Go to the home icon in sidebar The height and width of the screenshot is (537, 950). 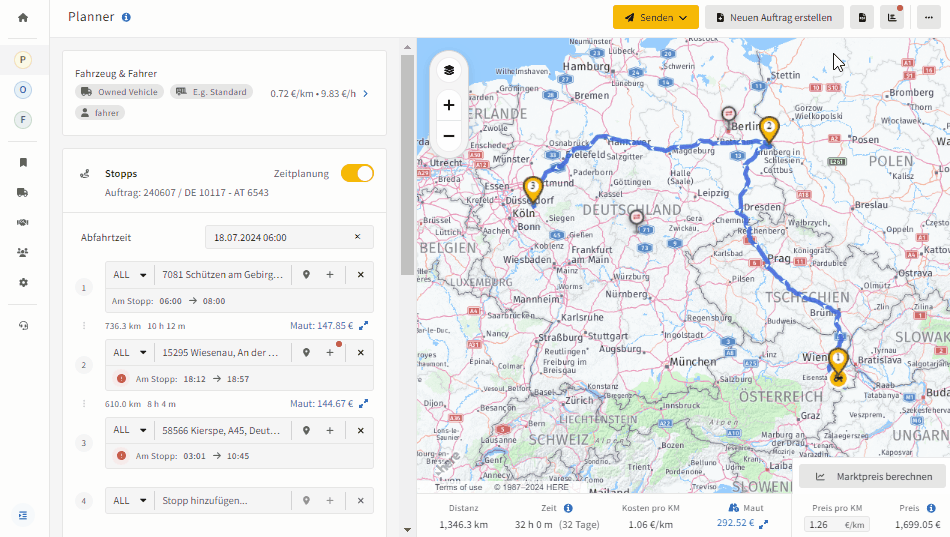pyautogui.click(x=23, y=18)
